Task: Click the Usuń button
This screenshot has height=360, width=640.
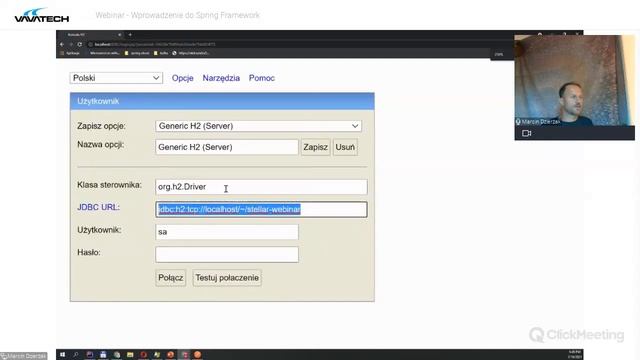Action: (345, 147)
